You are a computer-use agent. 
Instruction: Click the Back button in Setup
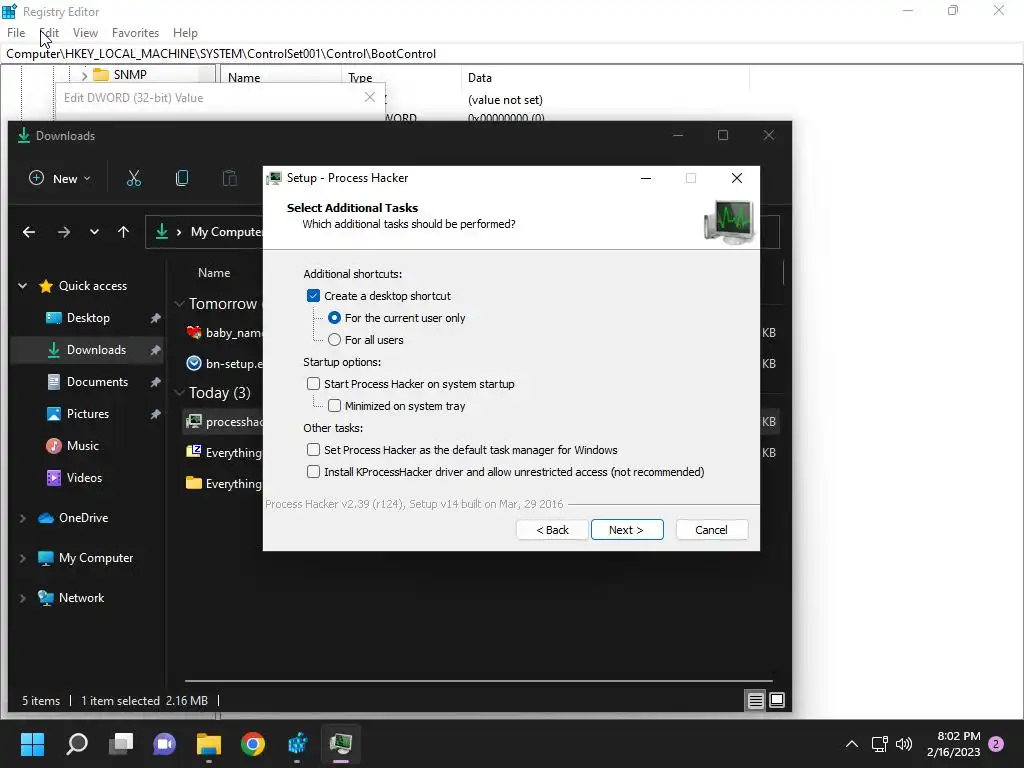(552, 530)
